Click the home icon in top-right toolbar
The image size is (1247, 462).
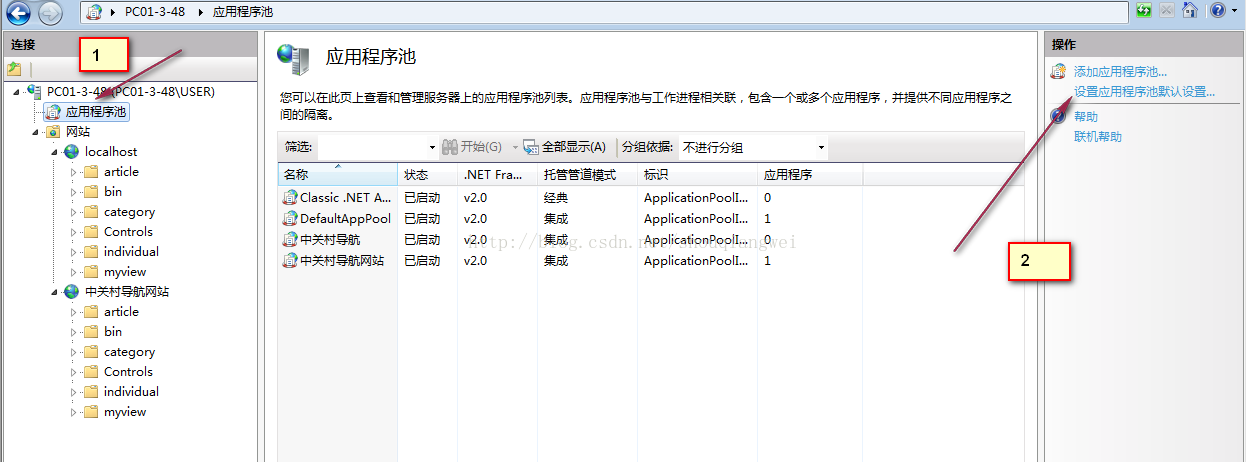1189,11
